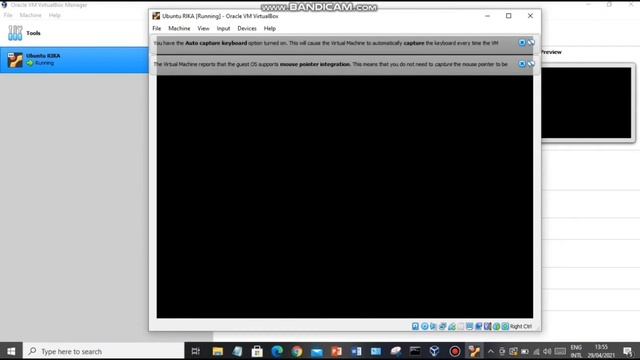Click the Preview thumbnail in the Manager window
Viewport: 640px width, 360px height.
tap(587, 103)
